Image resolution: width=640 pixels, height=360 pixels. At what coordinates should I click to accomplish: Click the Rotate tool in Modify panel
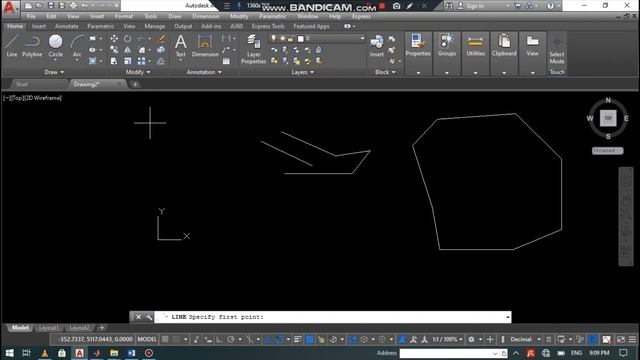coord(128,38)
